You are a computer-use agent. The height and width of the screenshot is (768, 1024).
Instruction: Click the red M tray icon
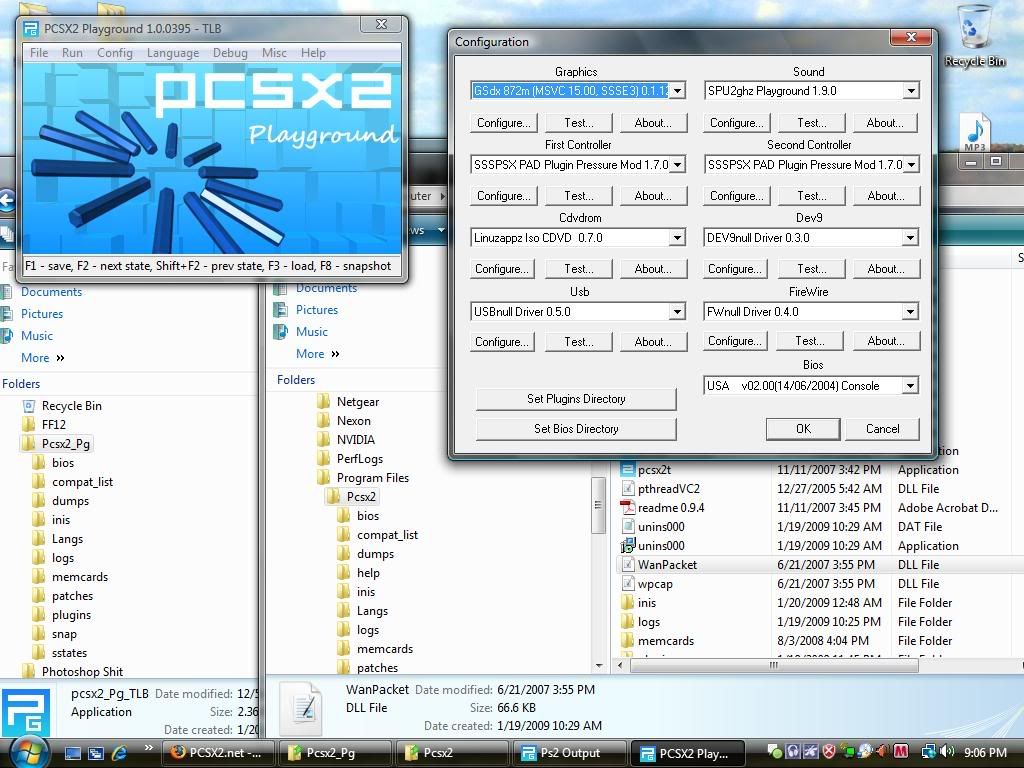pos(901,752)
